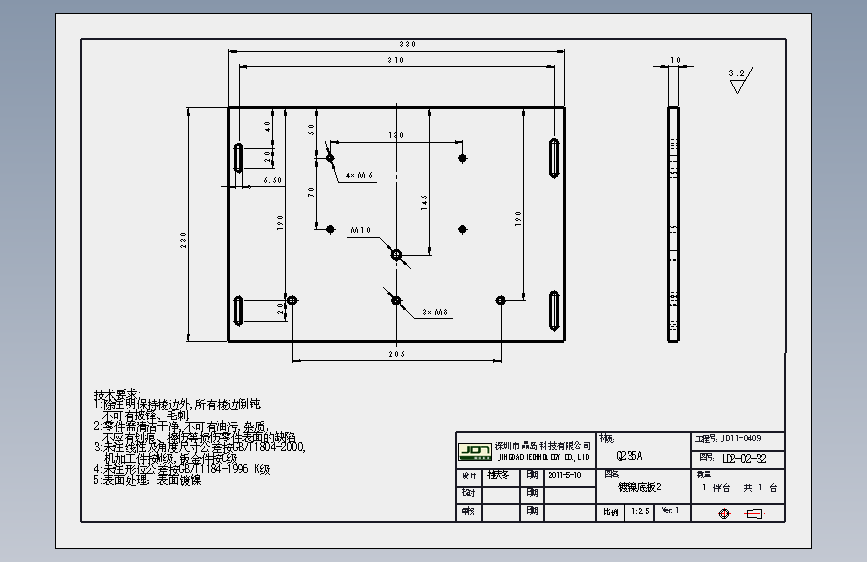The image size is (867, 562).
Task: Select the 50 vertical dimension
Action: [311, 129]
